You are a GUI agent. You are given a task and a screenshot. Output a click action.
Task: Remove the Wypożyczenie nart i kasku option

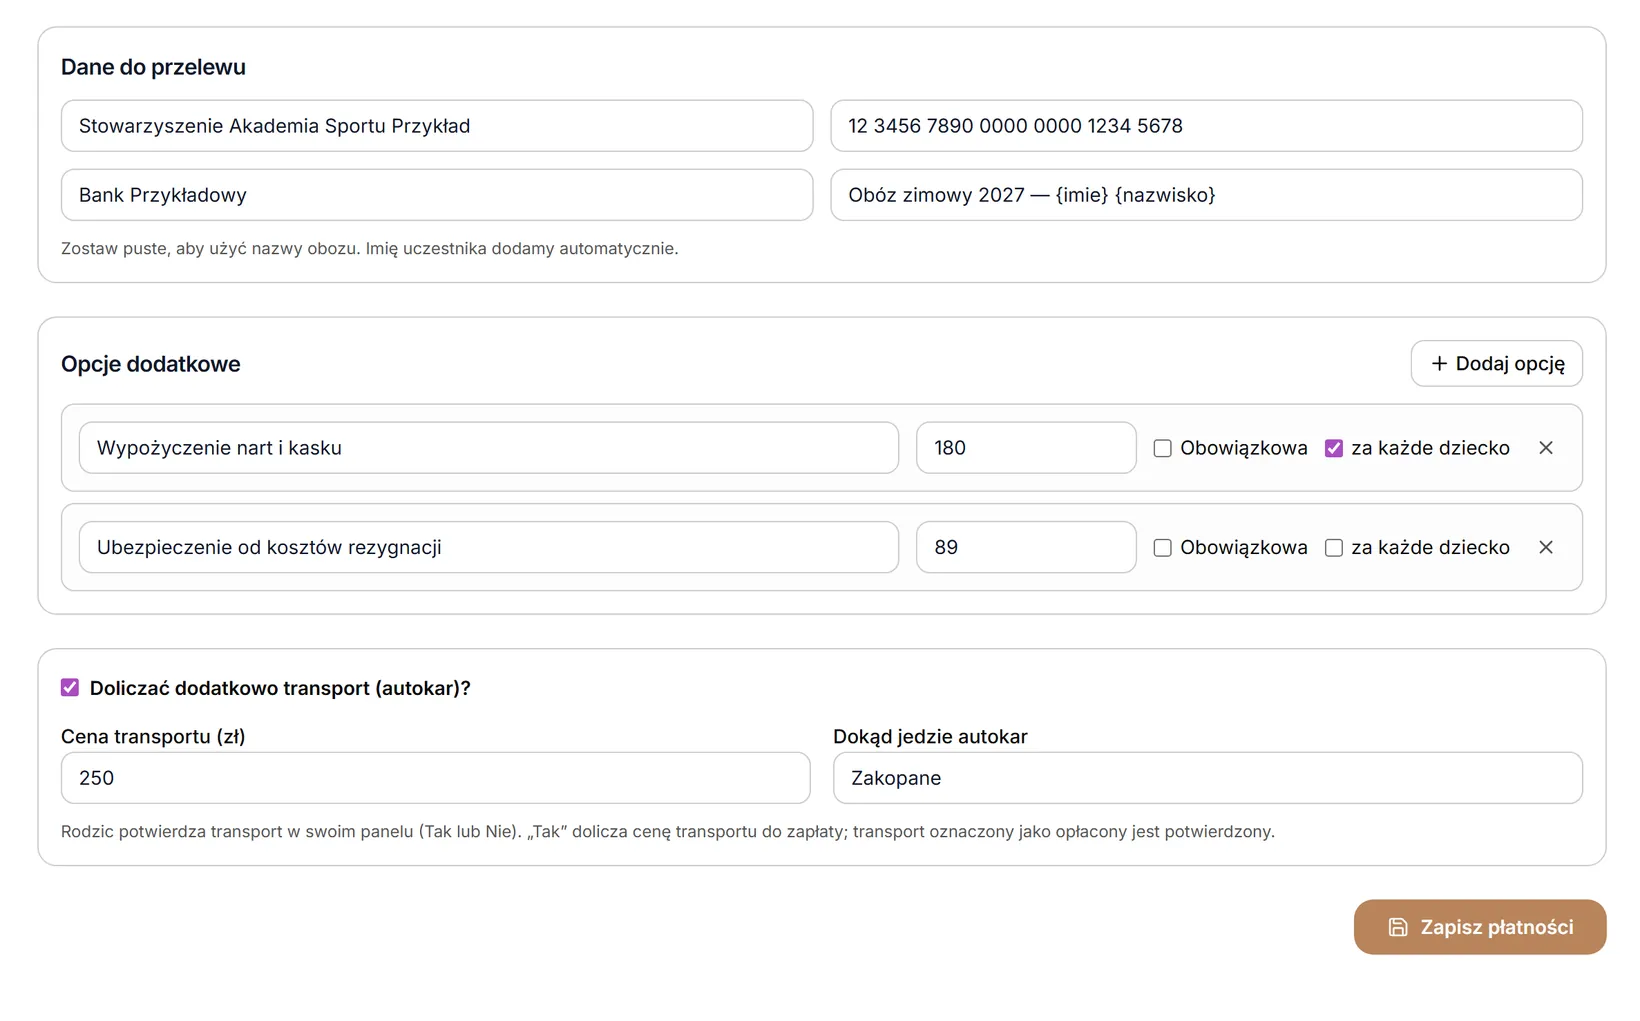1545,448
